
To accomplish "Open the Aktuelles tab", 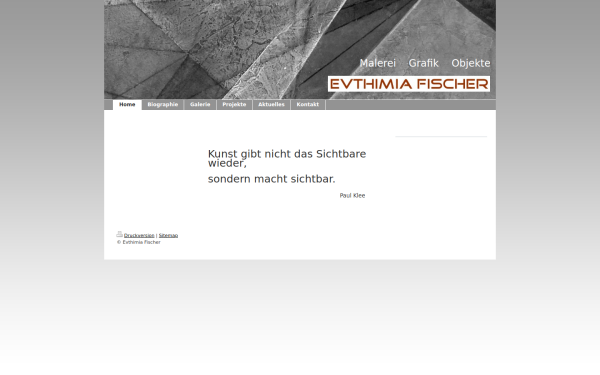I will click(x=271, y=104).
